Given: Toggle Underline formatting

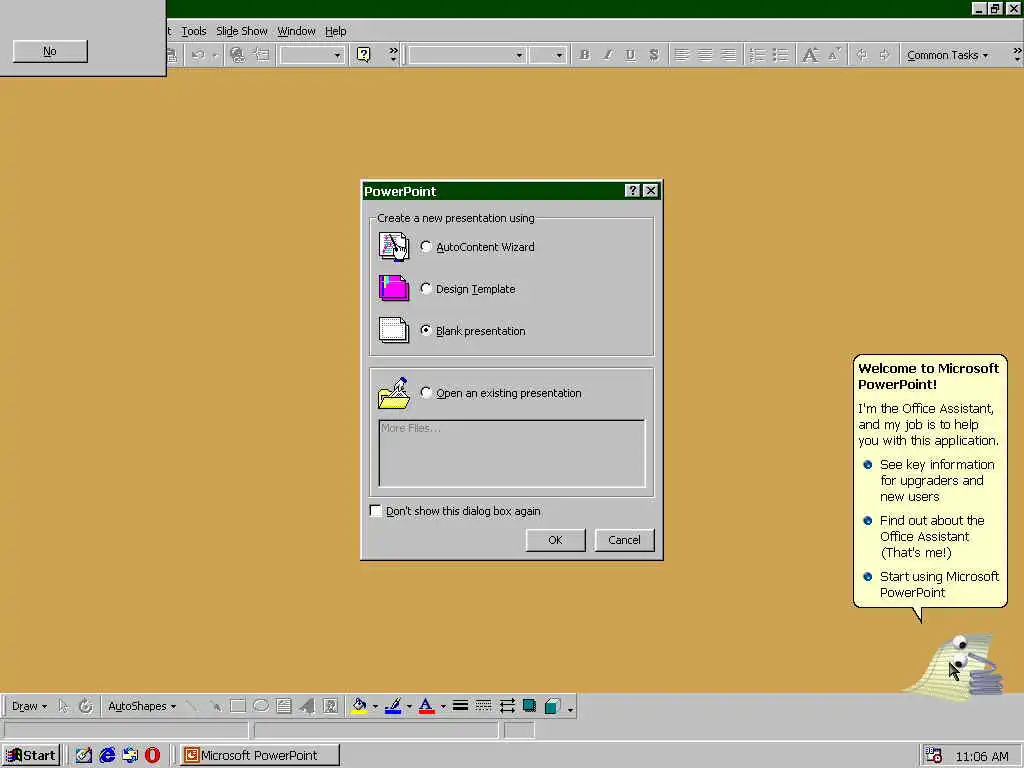Looking at the screenshot, I should click(630, 56).
